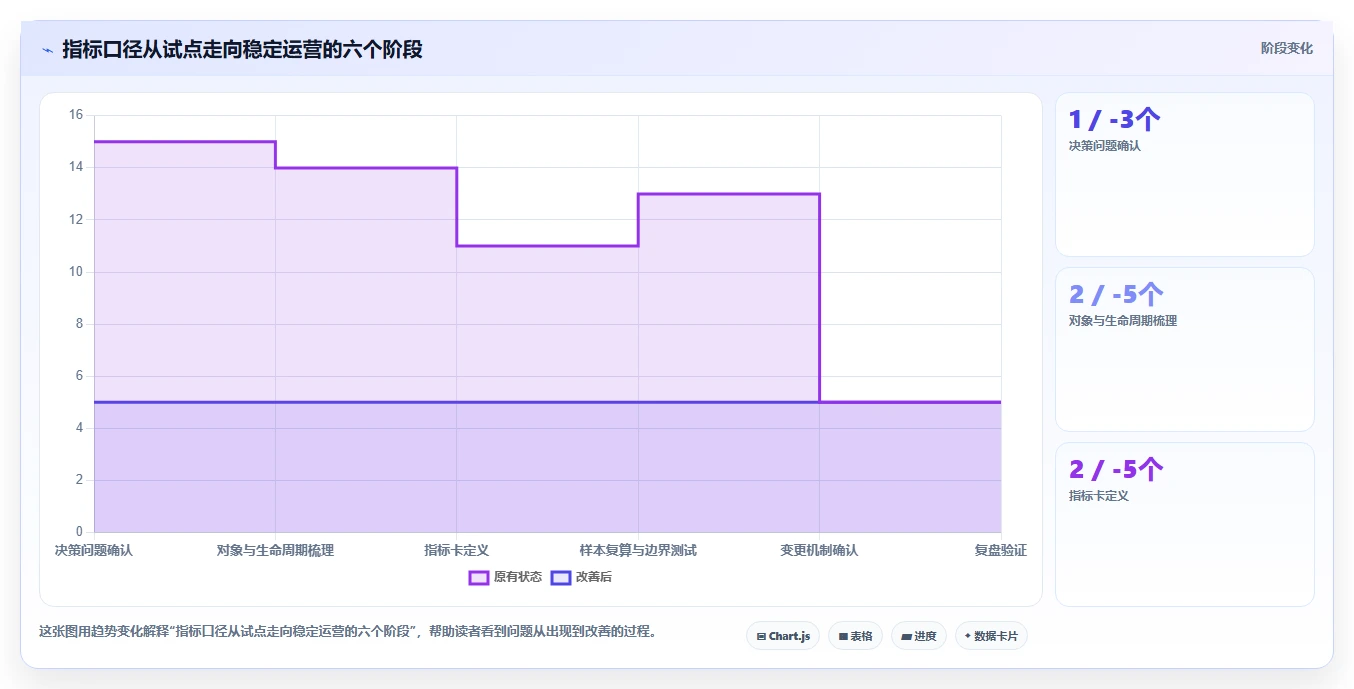
Task: Open the 2 / -5个 指标卡定义 card
Action: click(x=1184, y=525)
